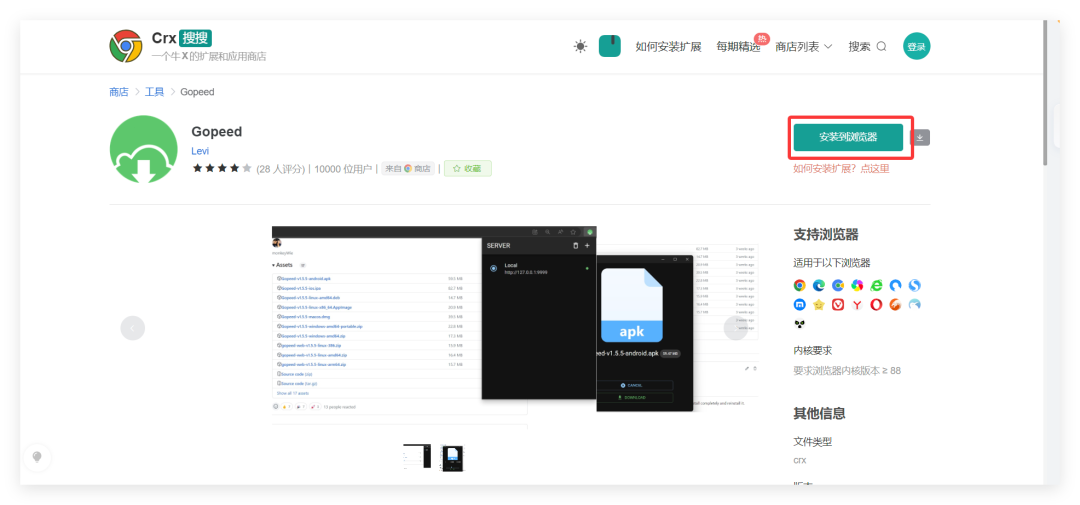Click the teal square icon in header
Screen dimensions: 1080x505
[610, 45]
